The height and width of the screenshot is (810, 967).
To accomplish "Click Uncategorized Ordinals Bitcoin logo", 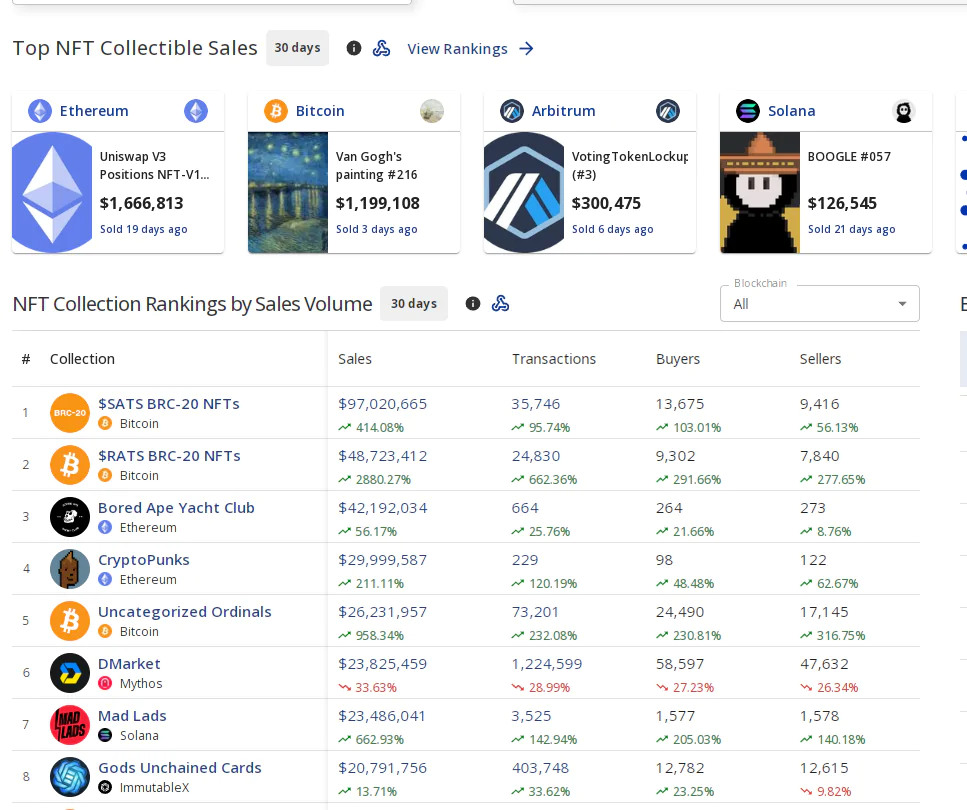I will tap(70, 621).
